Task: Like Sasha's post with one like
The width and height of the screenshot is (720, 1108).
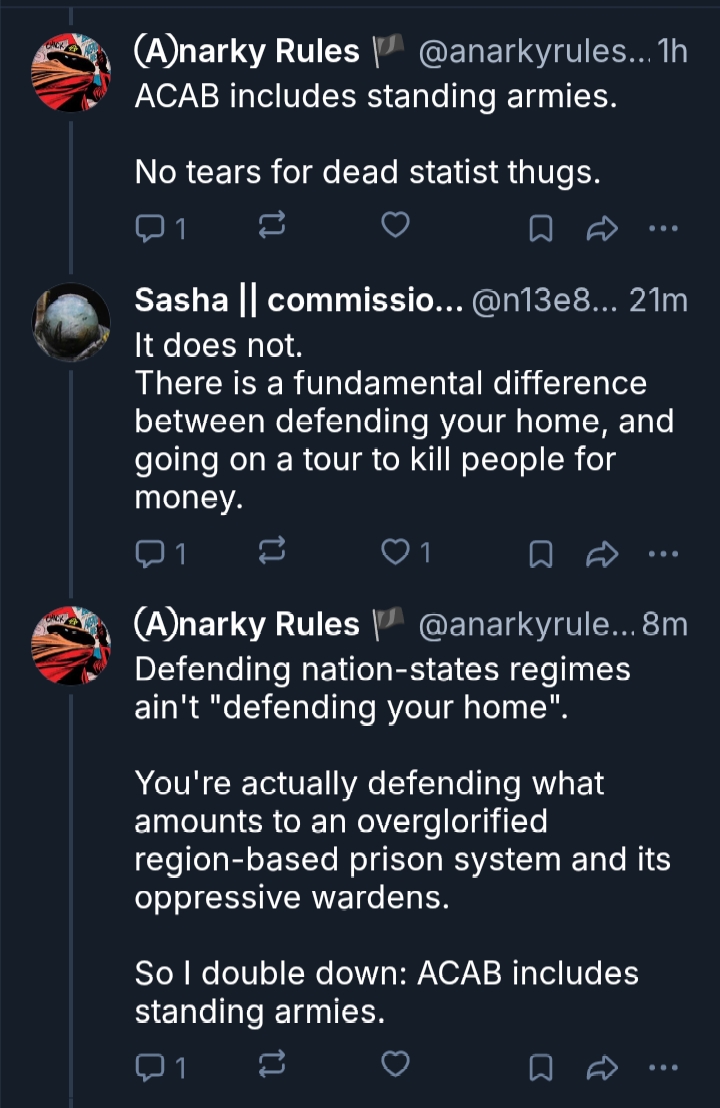Action: (x=396, y=551)
